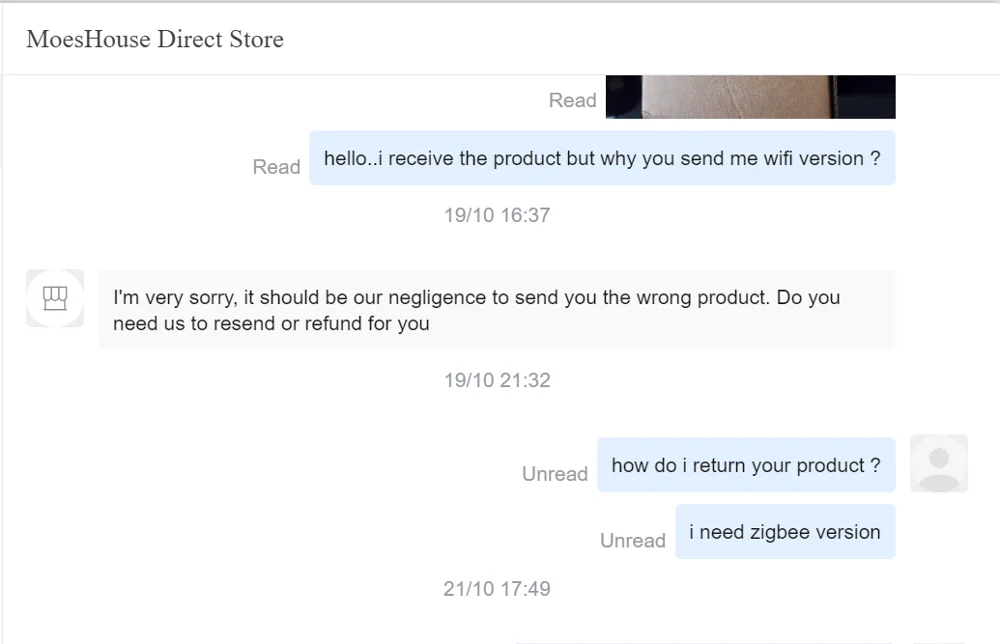Image resolution: width=1000 pixels, height=644 pixels.
Task: Open the sent photo thumbnail
Action: [x=750, y=97]
